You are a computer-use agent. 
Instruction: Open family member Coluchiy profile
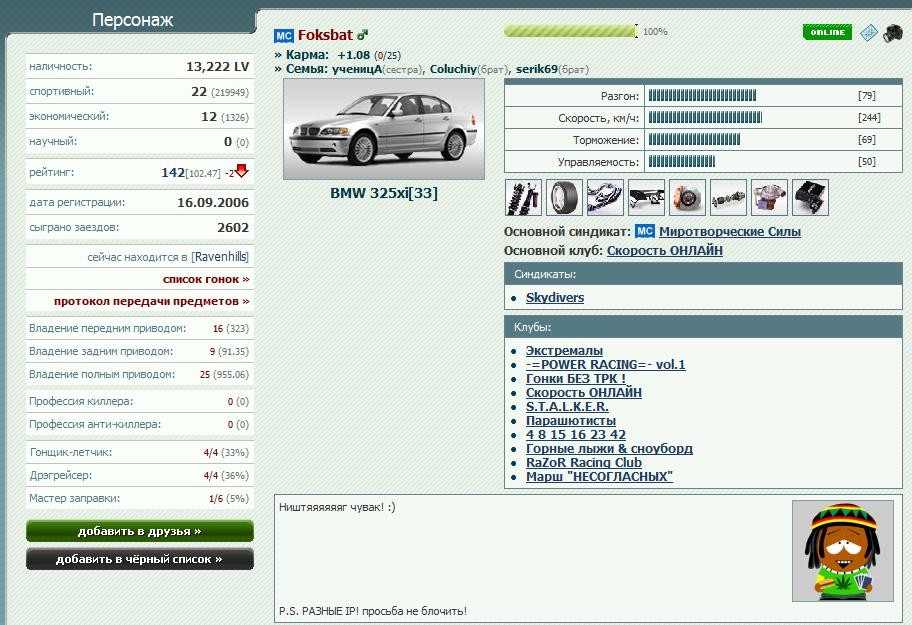tap(453, 69)
